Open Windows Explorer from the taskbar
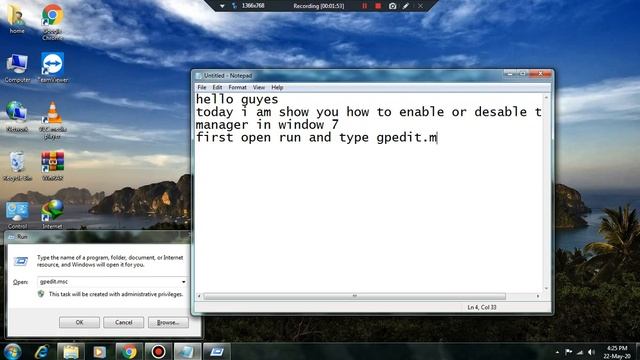 point(71,352)
